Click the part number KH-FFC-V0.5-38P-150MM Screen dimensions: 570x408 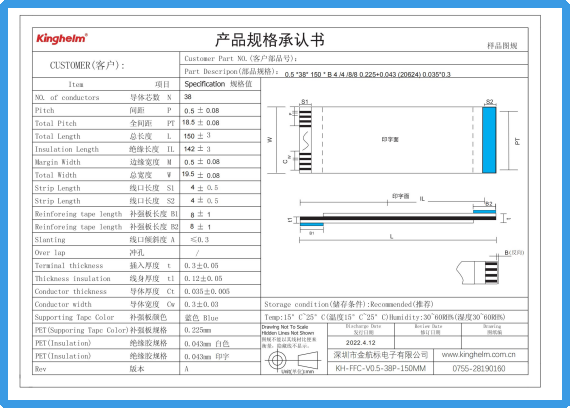(380, 368)
